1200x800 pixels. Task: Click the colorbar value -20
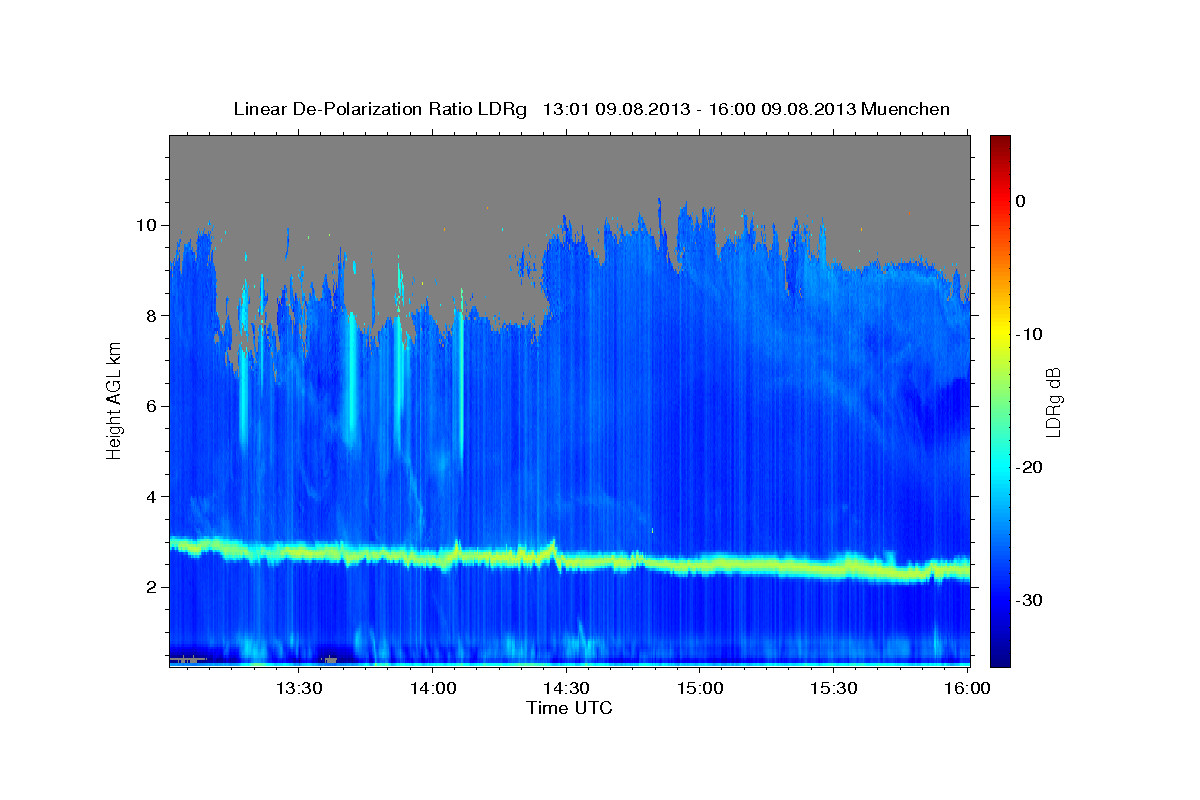1028,467
